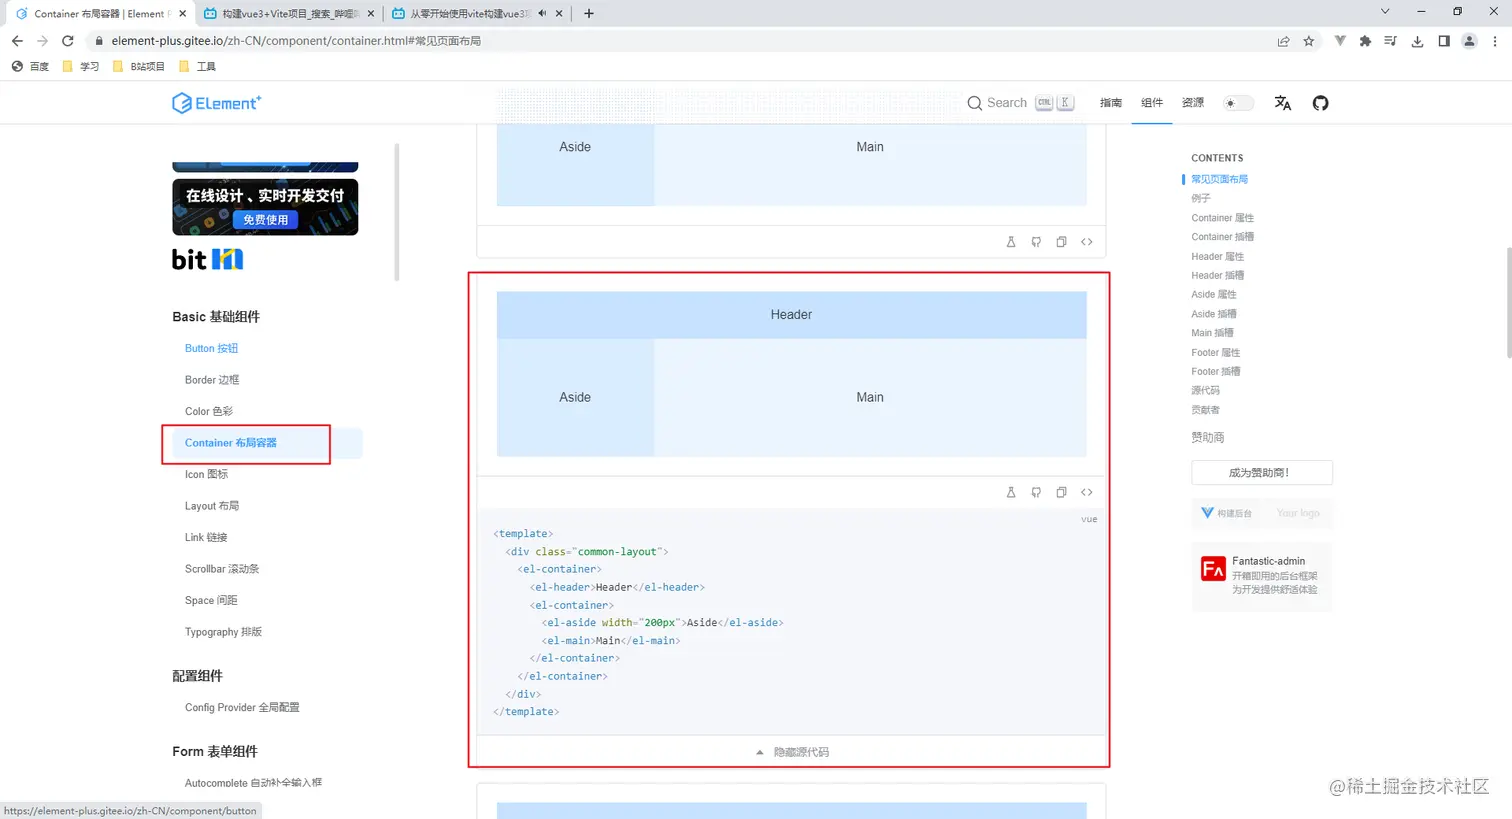Open the Chrome profile avatar
1512x819 pixels.
(x=1469, y=41)
